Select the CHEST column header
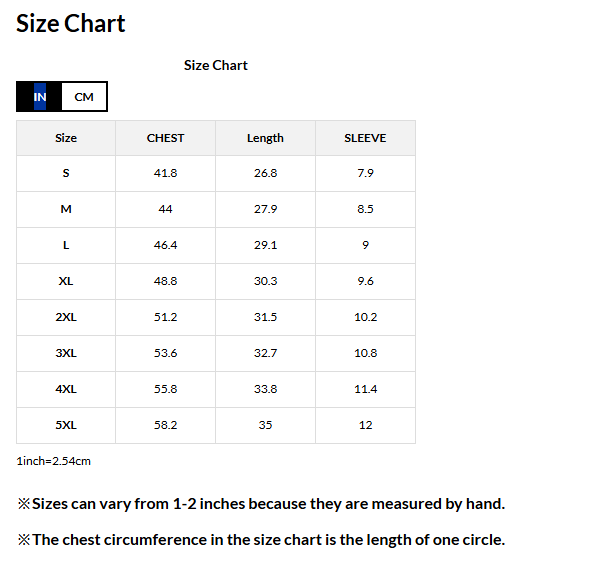Screen dimensions: 601x570 165,138
